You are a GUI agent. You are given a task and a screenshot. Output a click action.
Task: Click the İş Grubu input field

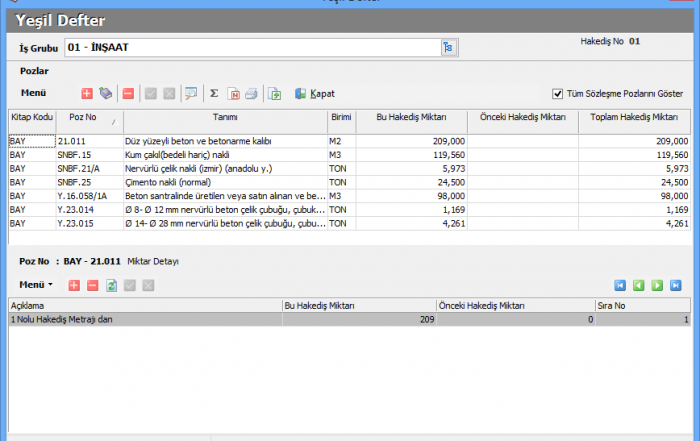click(x=250, y=47)
